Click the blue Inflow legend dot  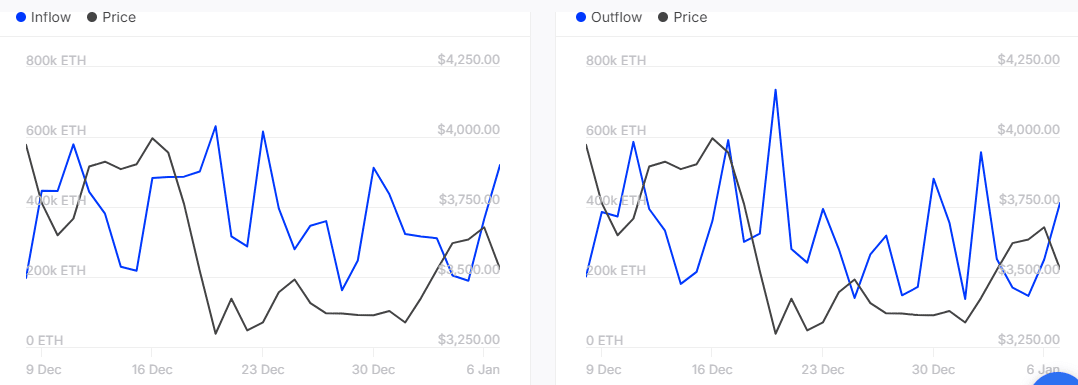pyautogui.click(x=21, y=18)
